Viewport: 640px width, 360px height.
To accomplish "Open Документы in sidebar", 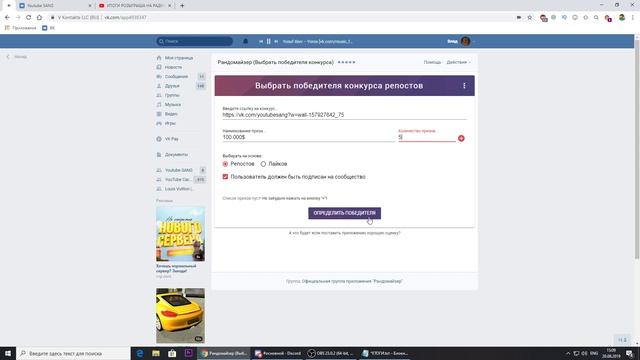I will (x=176, y=155).
